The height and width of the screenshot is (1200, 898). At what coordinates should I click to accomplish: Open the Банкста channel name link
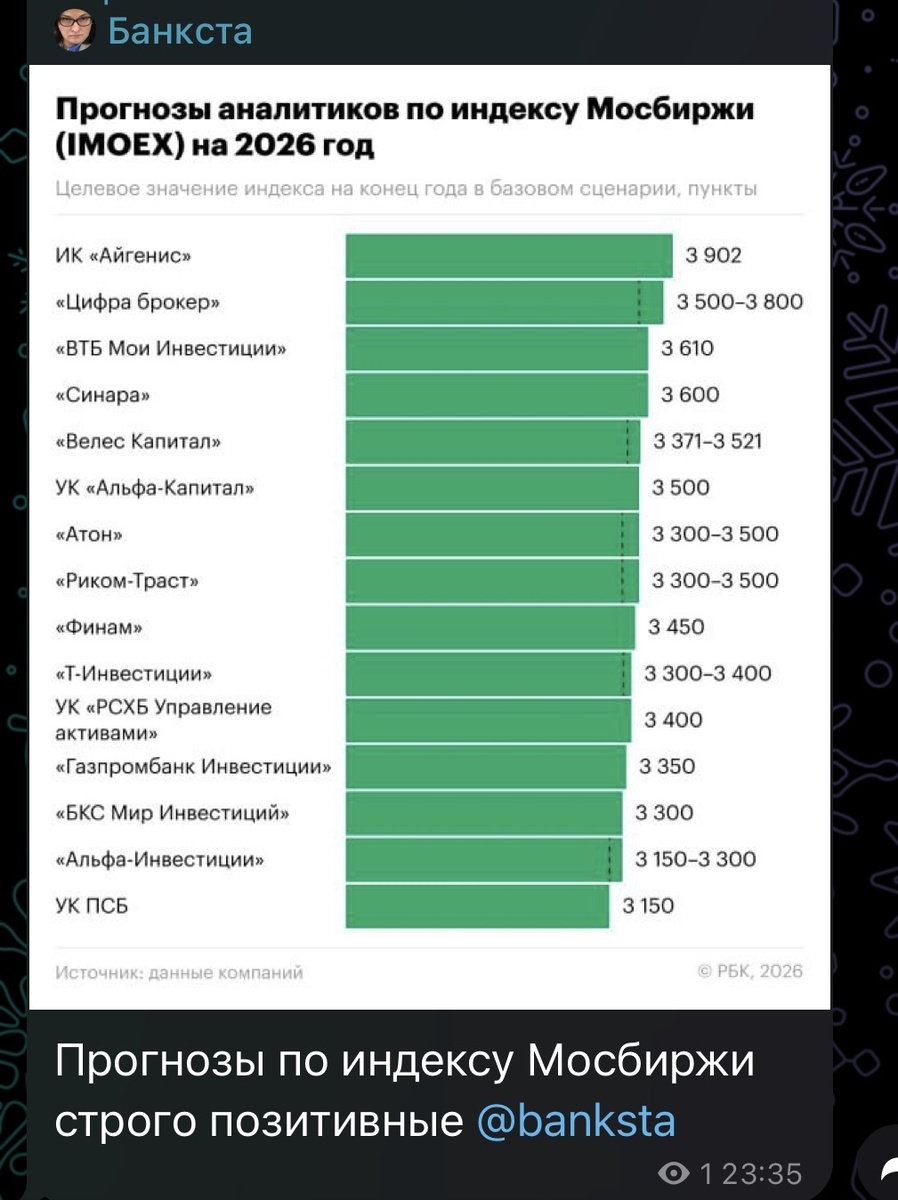point(180,31)
